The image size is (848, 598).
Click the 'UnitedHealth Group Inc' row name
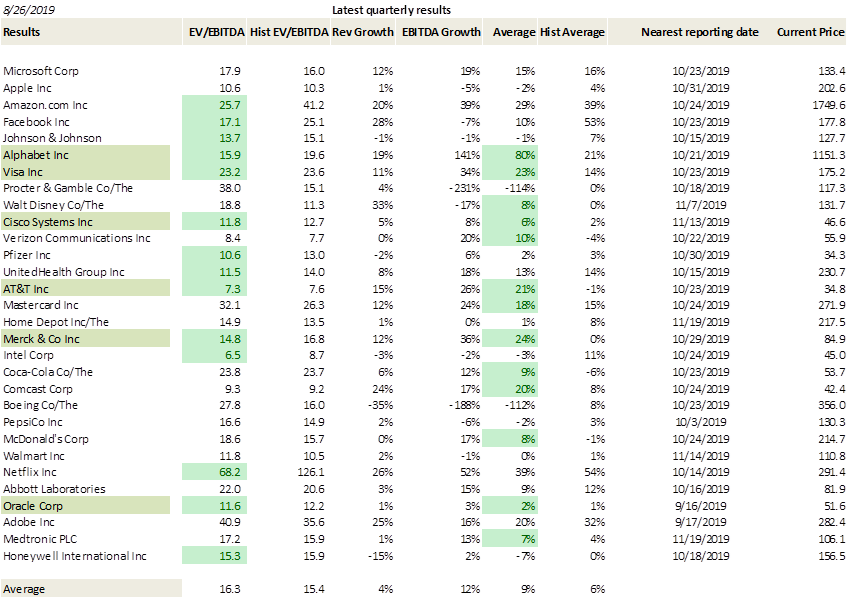click(x=63, y=272)
